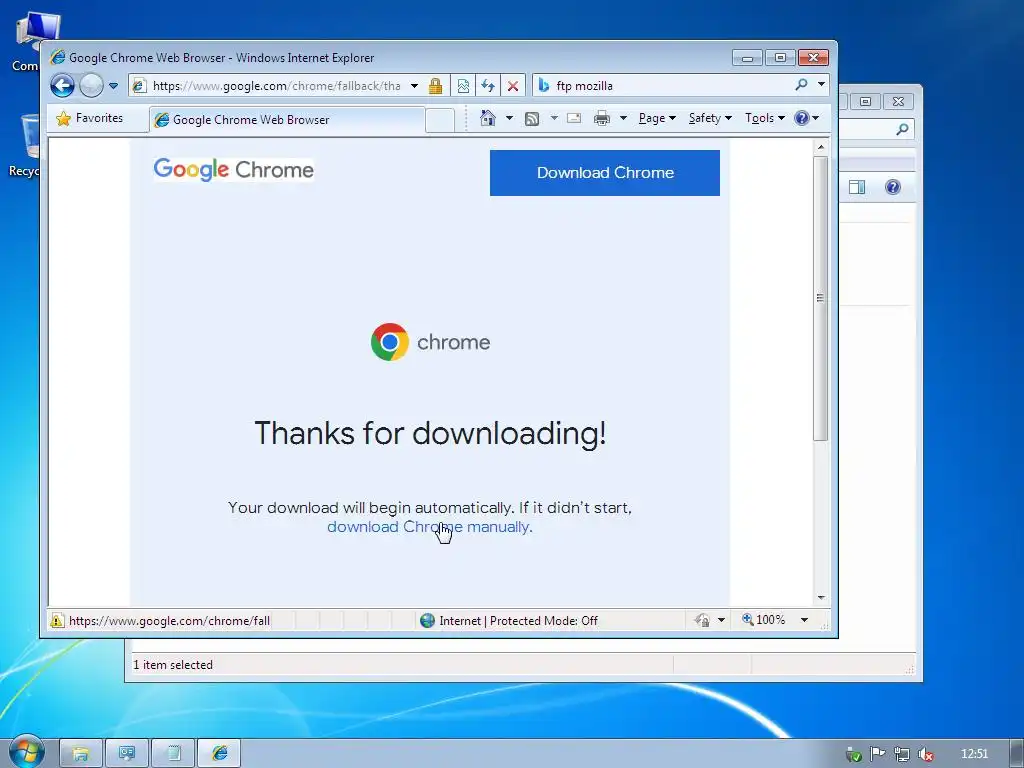
Task: Click the preview pane icon in background window
Action: (x=857, y=187)
